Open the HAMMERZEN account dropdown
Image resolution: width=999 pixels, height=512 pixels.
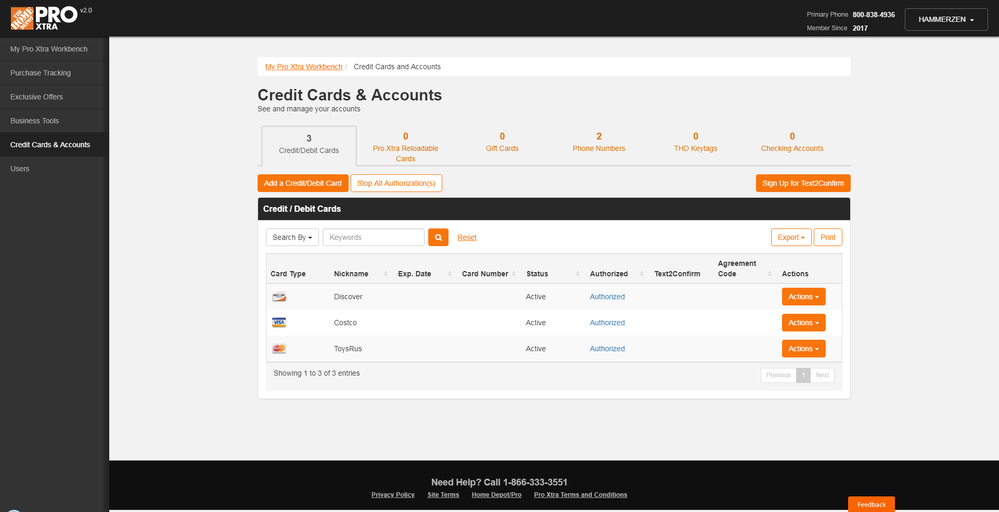946,20
